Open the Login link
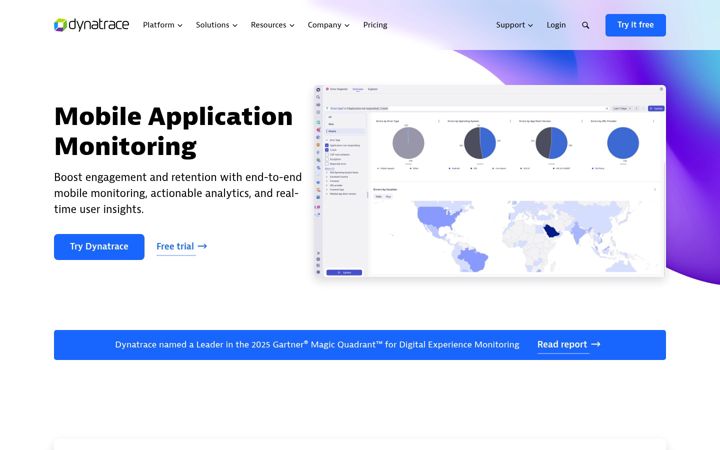720x450 pixels. (556, 25)
